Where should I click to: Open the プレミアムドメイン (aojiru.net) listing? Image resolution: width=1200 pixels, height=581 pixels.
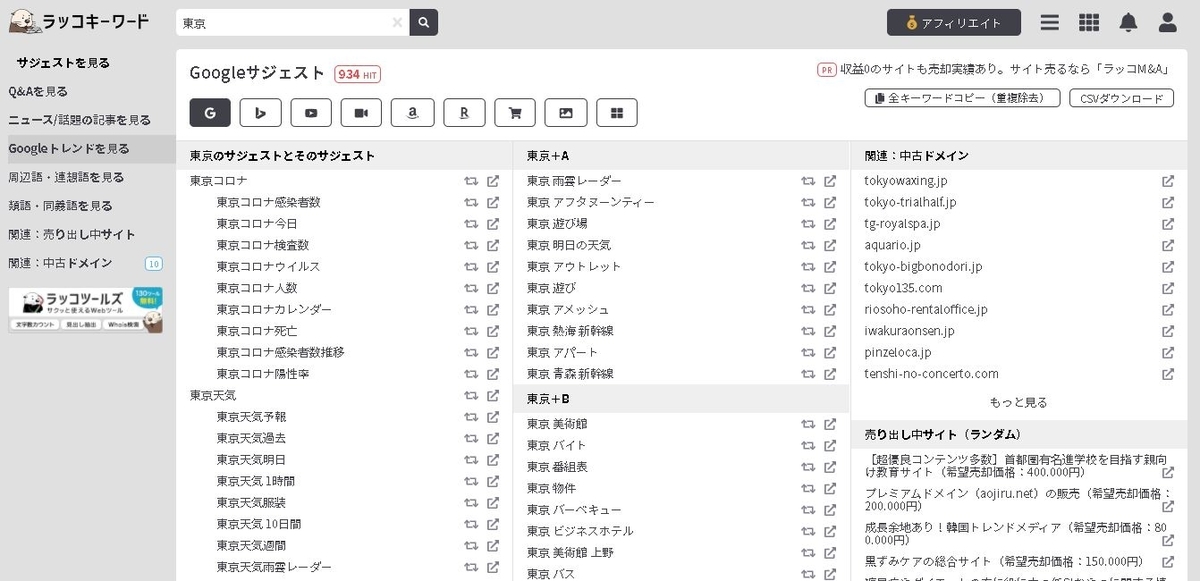[x=1018, y=500]
